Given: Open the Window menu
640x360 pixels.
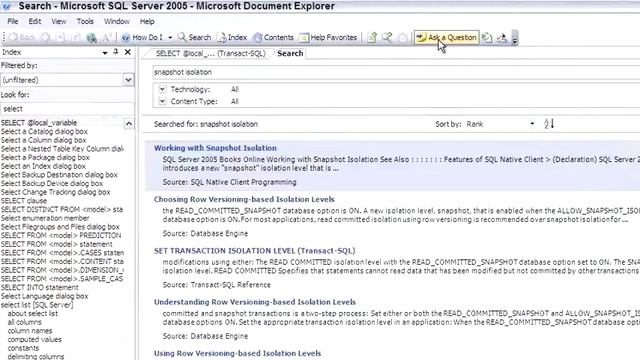Looking at the screenshot, I should [x=116, y=21].
